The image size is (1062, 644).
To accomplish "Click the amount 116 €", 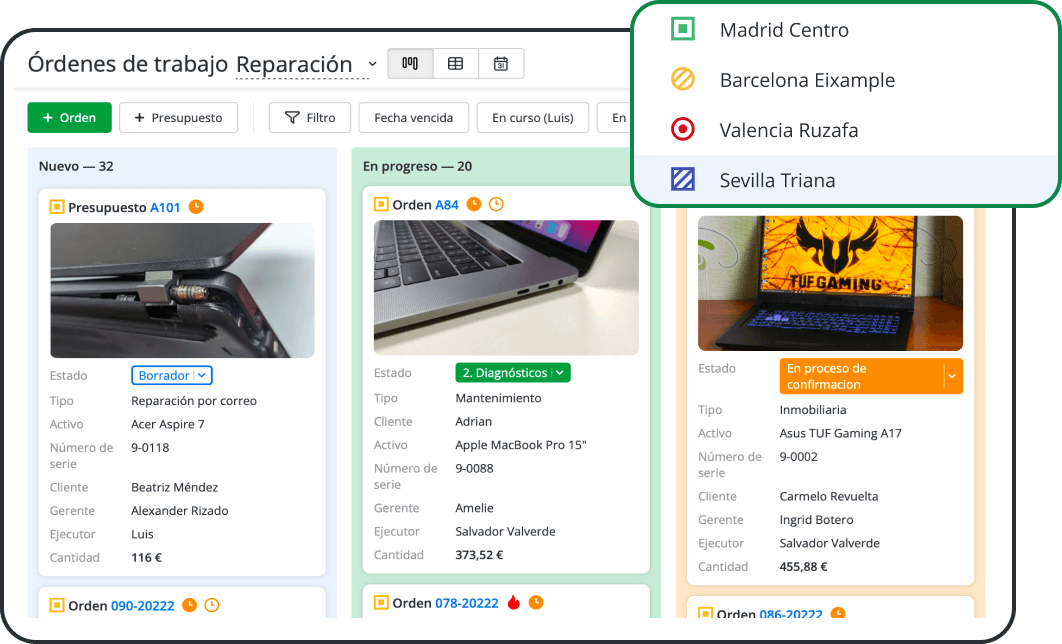I will click(146, 558).
